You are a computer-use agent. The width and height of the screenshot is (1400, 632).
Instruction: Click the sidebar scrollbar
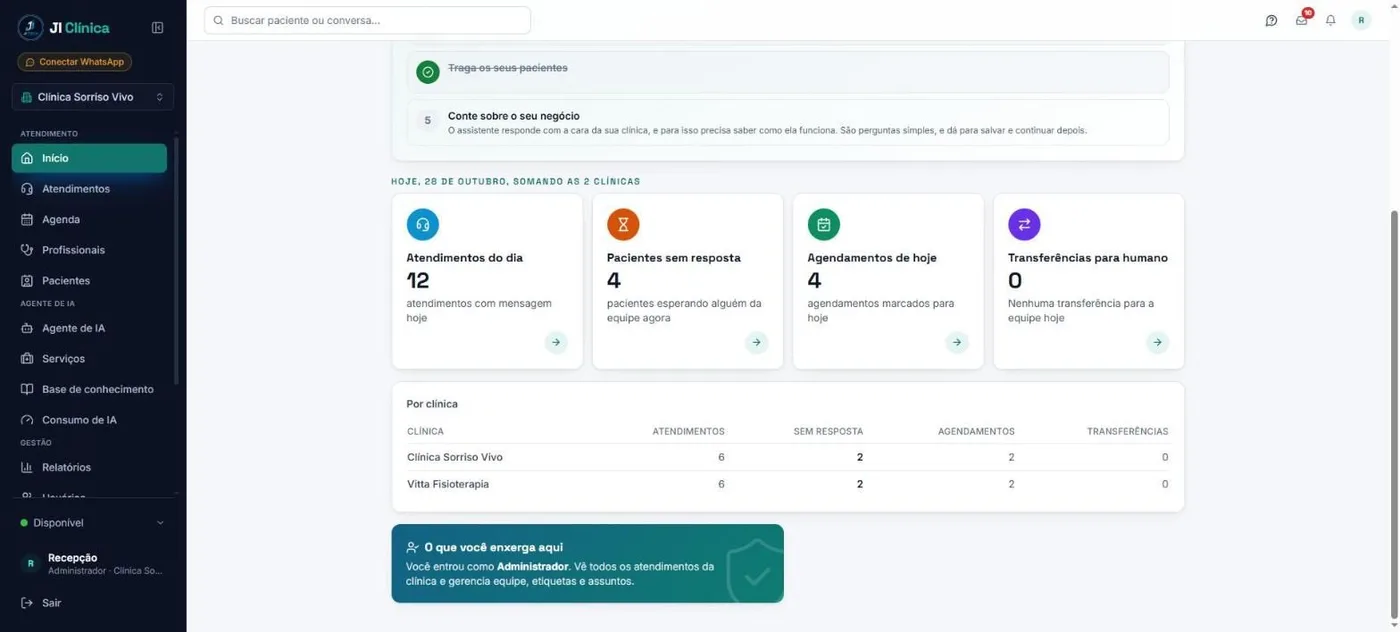(x=177, y=260)
